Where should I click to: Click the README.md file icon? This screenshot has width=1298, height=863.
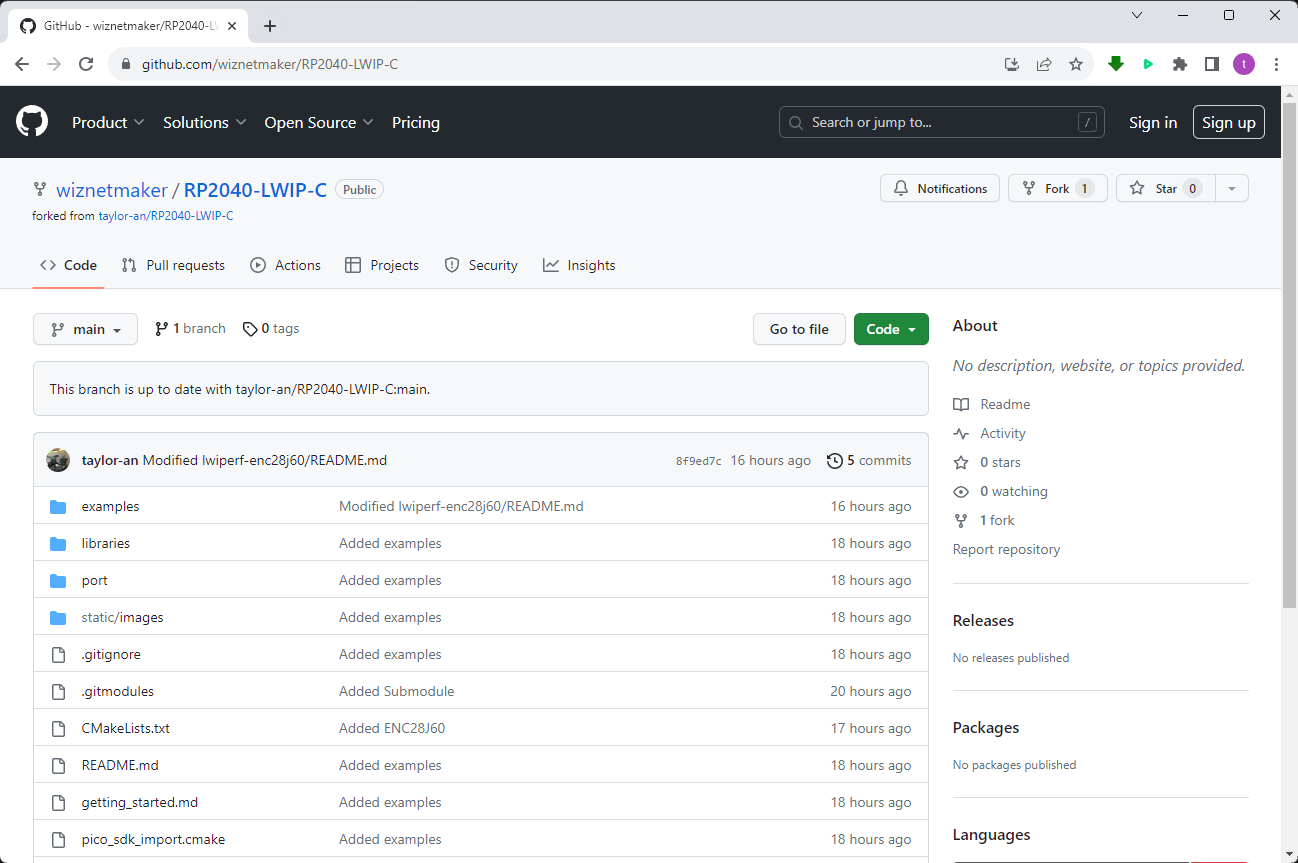pyautogui.click(x=58, y=766)
